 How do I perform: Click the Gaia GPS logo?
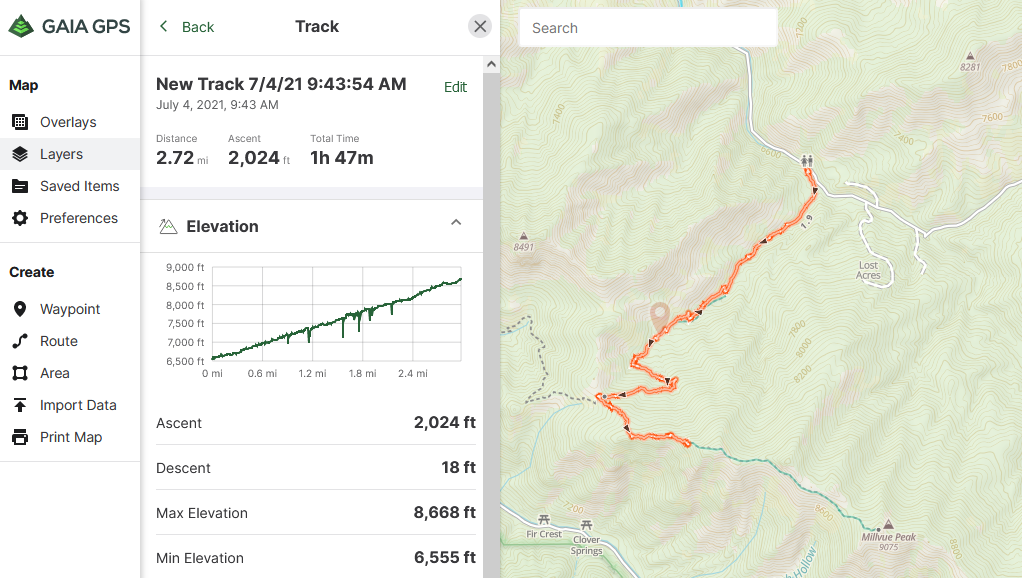[70, 27]
